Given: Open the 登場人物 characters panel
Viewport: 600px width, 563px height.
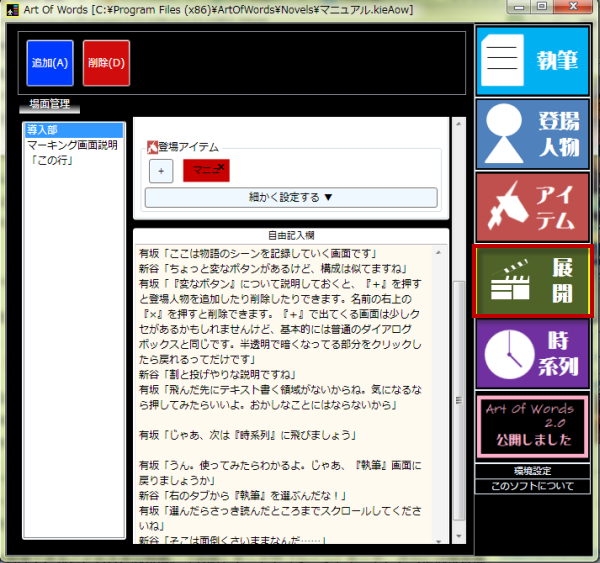Looking at the screenshot, I should click(532, 133).
